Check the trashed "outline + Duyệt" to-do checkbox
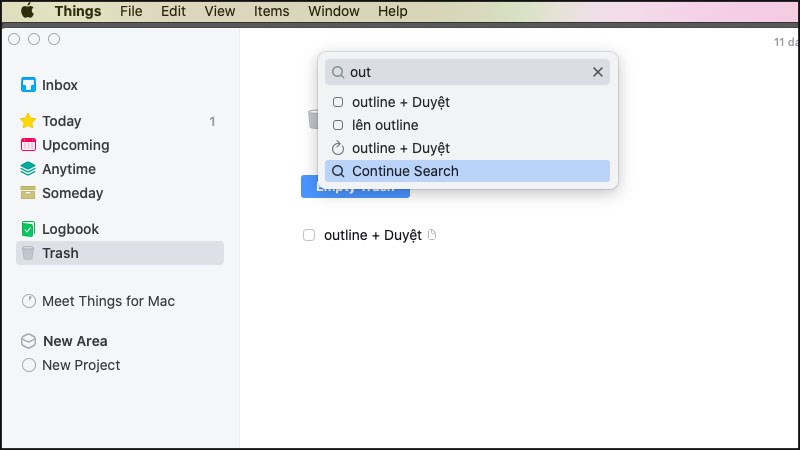Image resolution: width=800 pixels, height=450 pixels. [309, 235]
